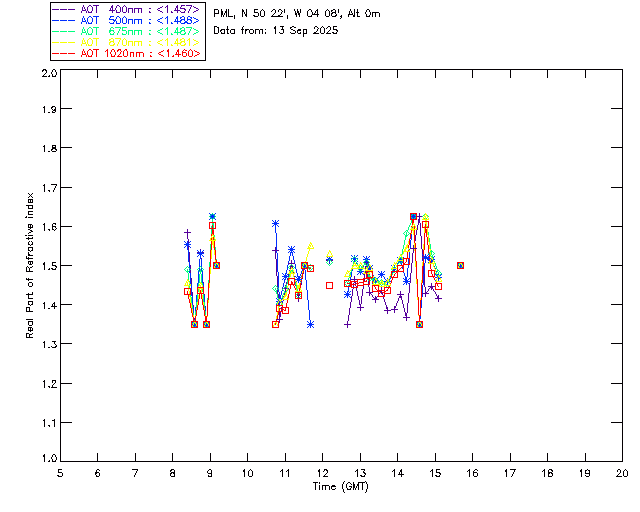
Task: Click the x-axis tick label 11
Action: (x=285, y=473)
